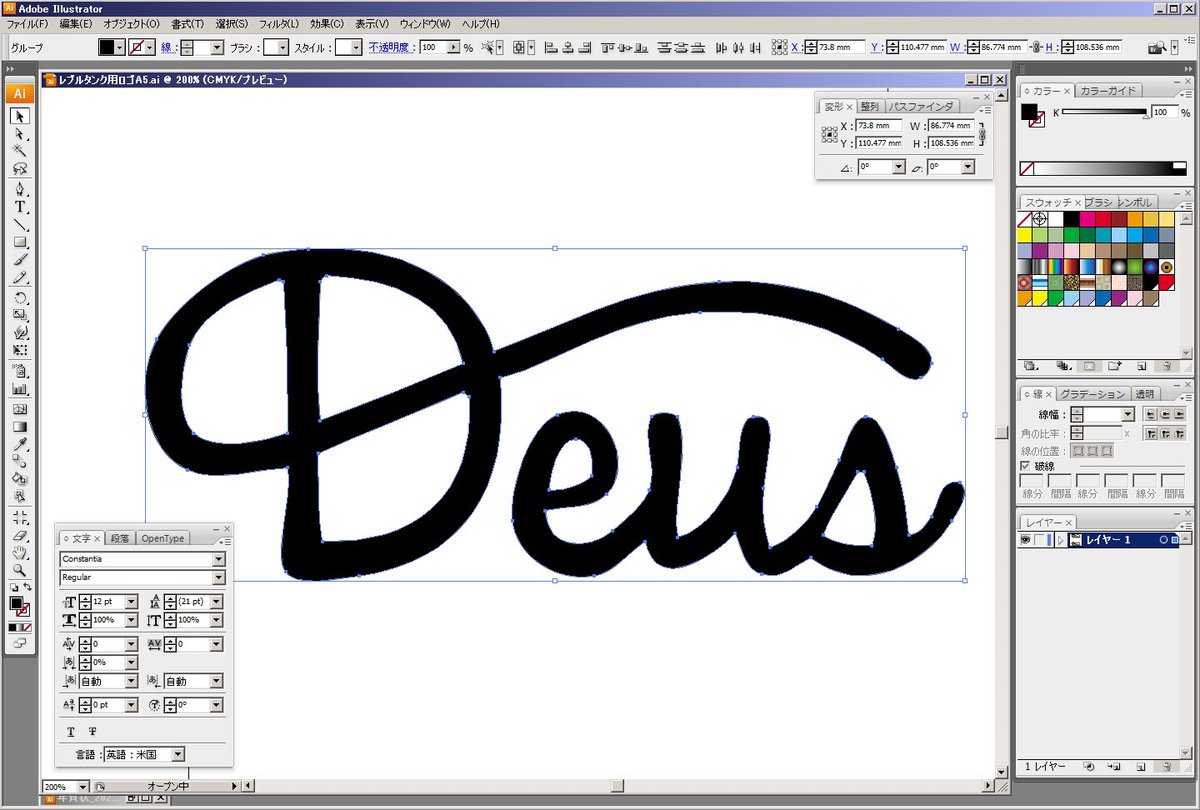1200x810 pixels.
Task: Switch to the グラデーション tab
Action: (x=1093, y=394)
